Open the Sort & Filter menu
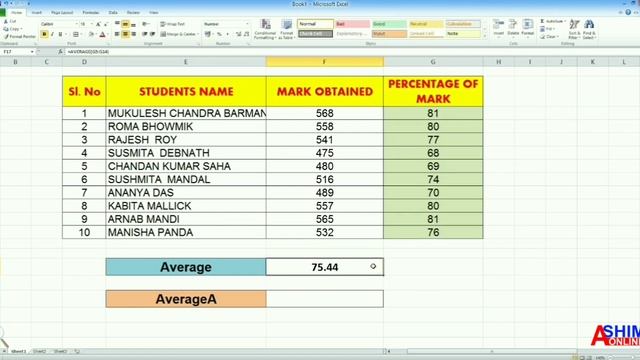The image size is (640, 360). coord(574,29)
